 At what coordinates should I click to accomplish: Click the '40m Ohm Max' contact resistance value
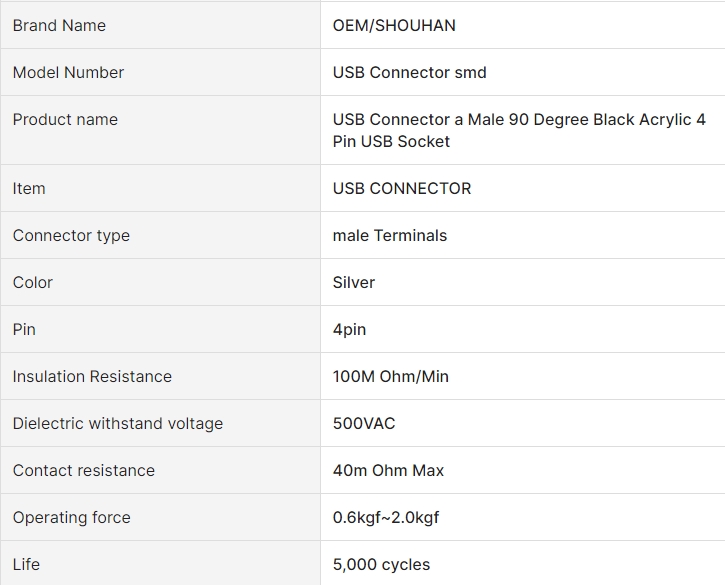388,471
